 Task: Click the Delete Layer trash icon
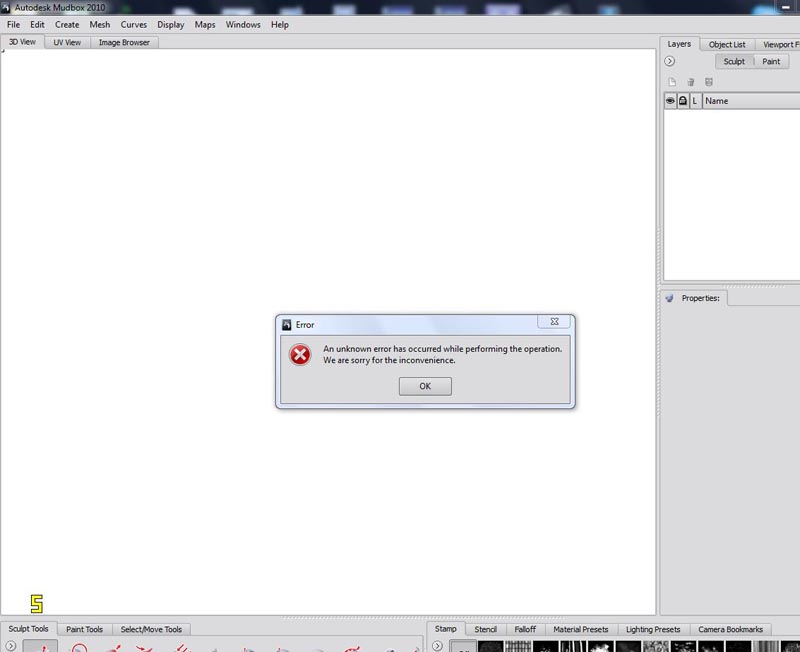coord(690,82)
